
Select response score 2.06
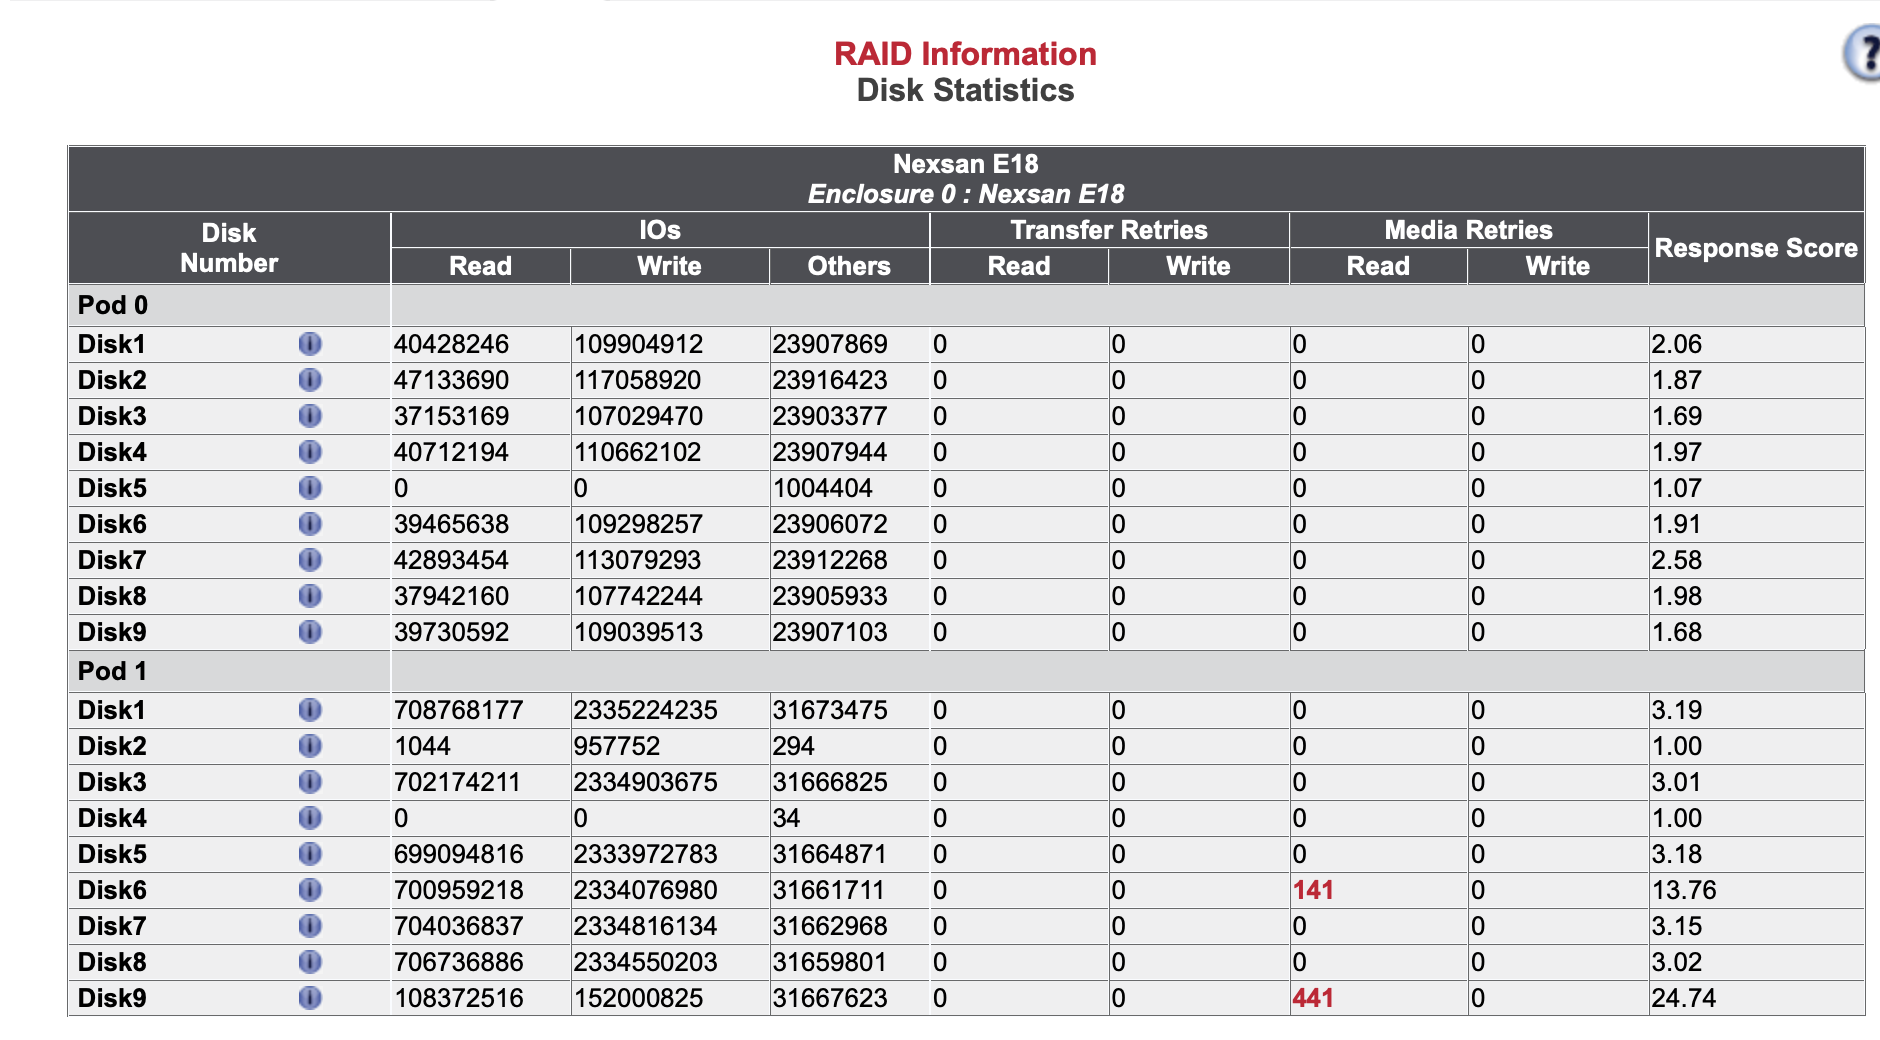click(1676, 344)
